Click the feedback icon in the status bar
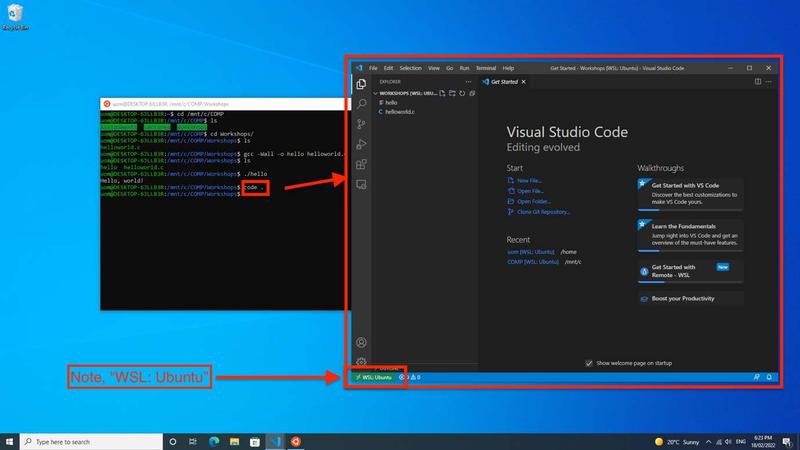800x450 pixels. 757,377
